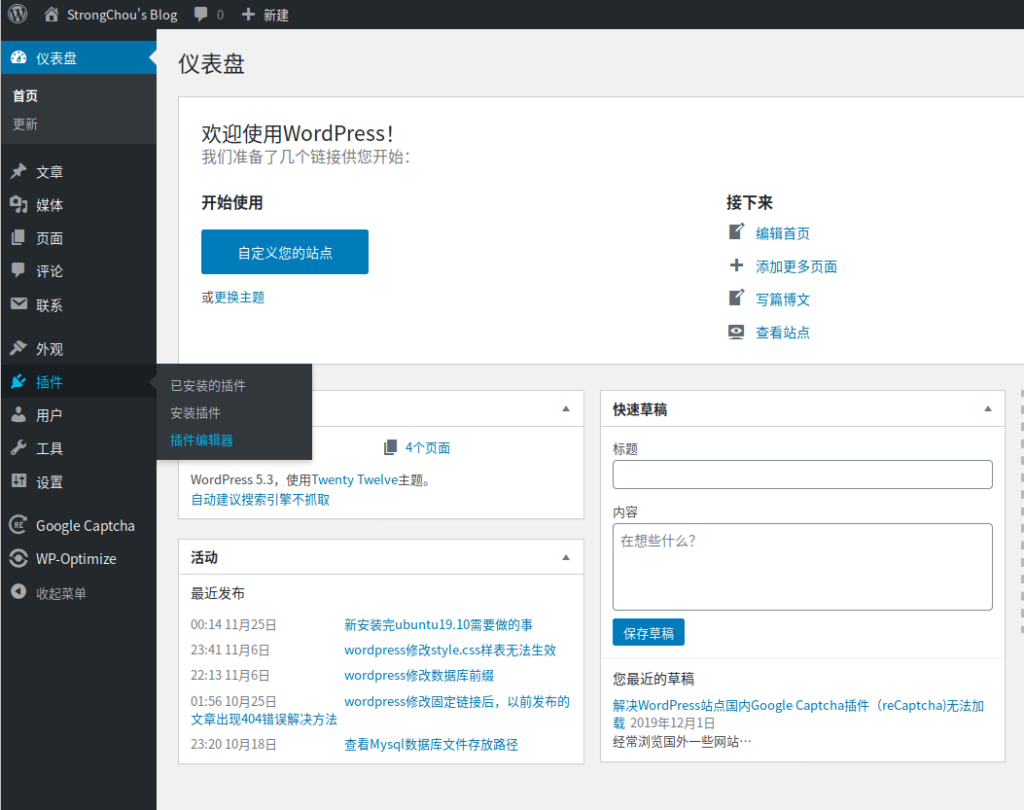Click the 媒体 media icon in sidebar
Image resolution: width=1024 pixels, height=810 pixels.
click(18, 204)
